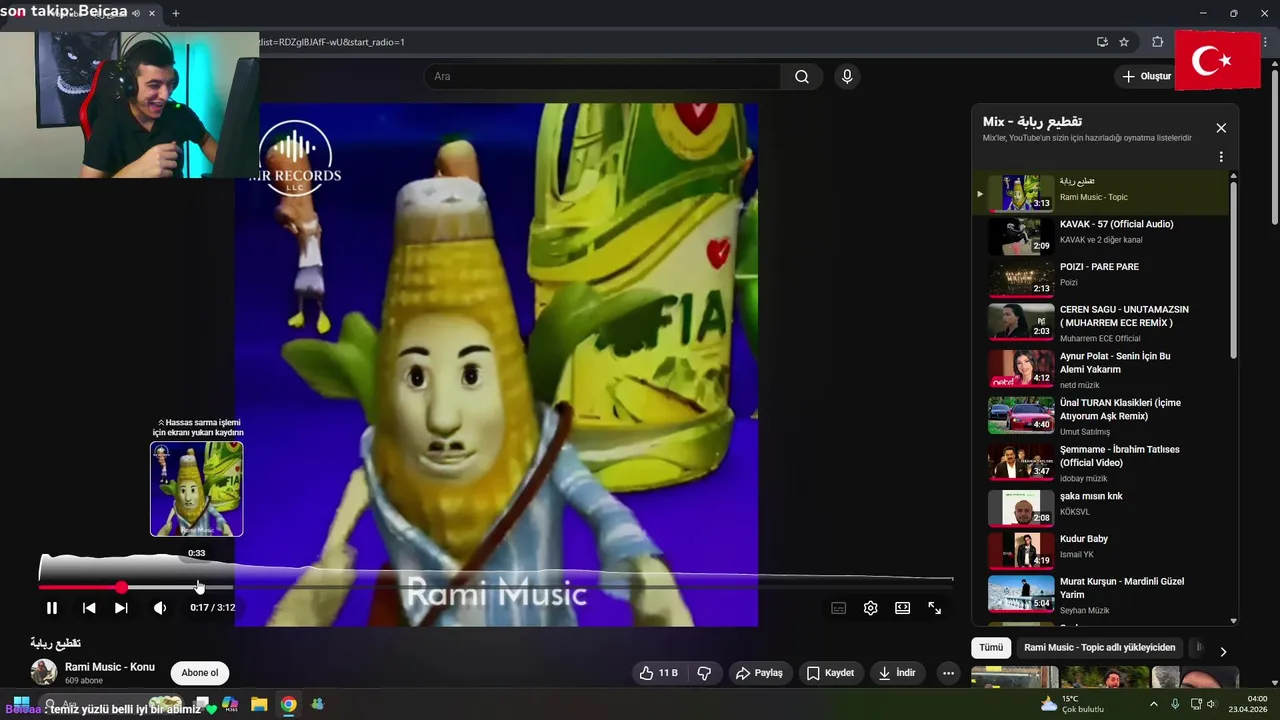Toggle subtitles with the captions icon
1280x720 pixels.
tap(839, 608)
